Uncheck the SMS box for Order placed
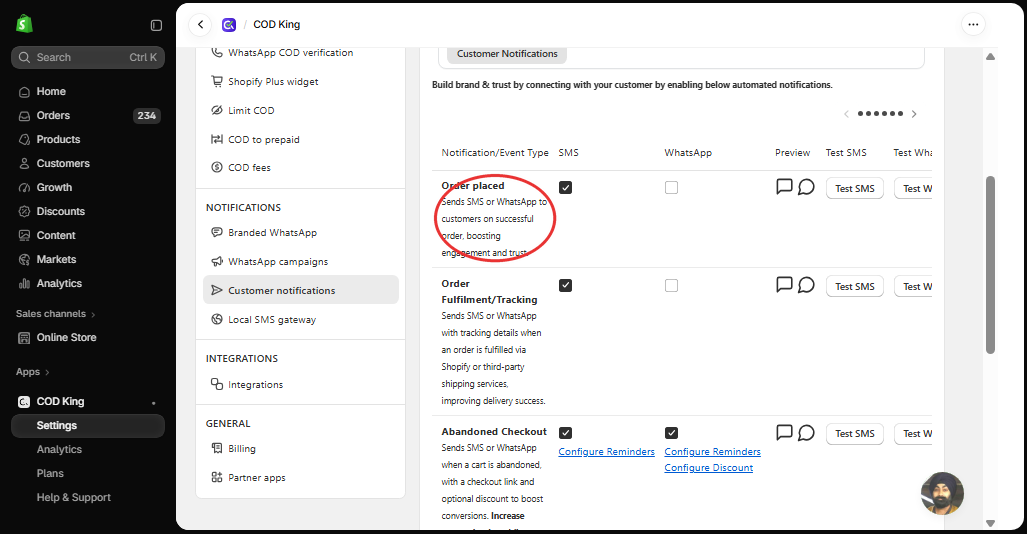 pos(565,187)
